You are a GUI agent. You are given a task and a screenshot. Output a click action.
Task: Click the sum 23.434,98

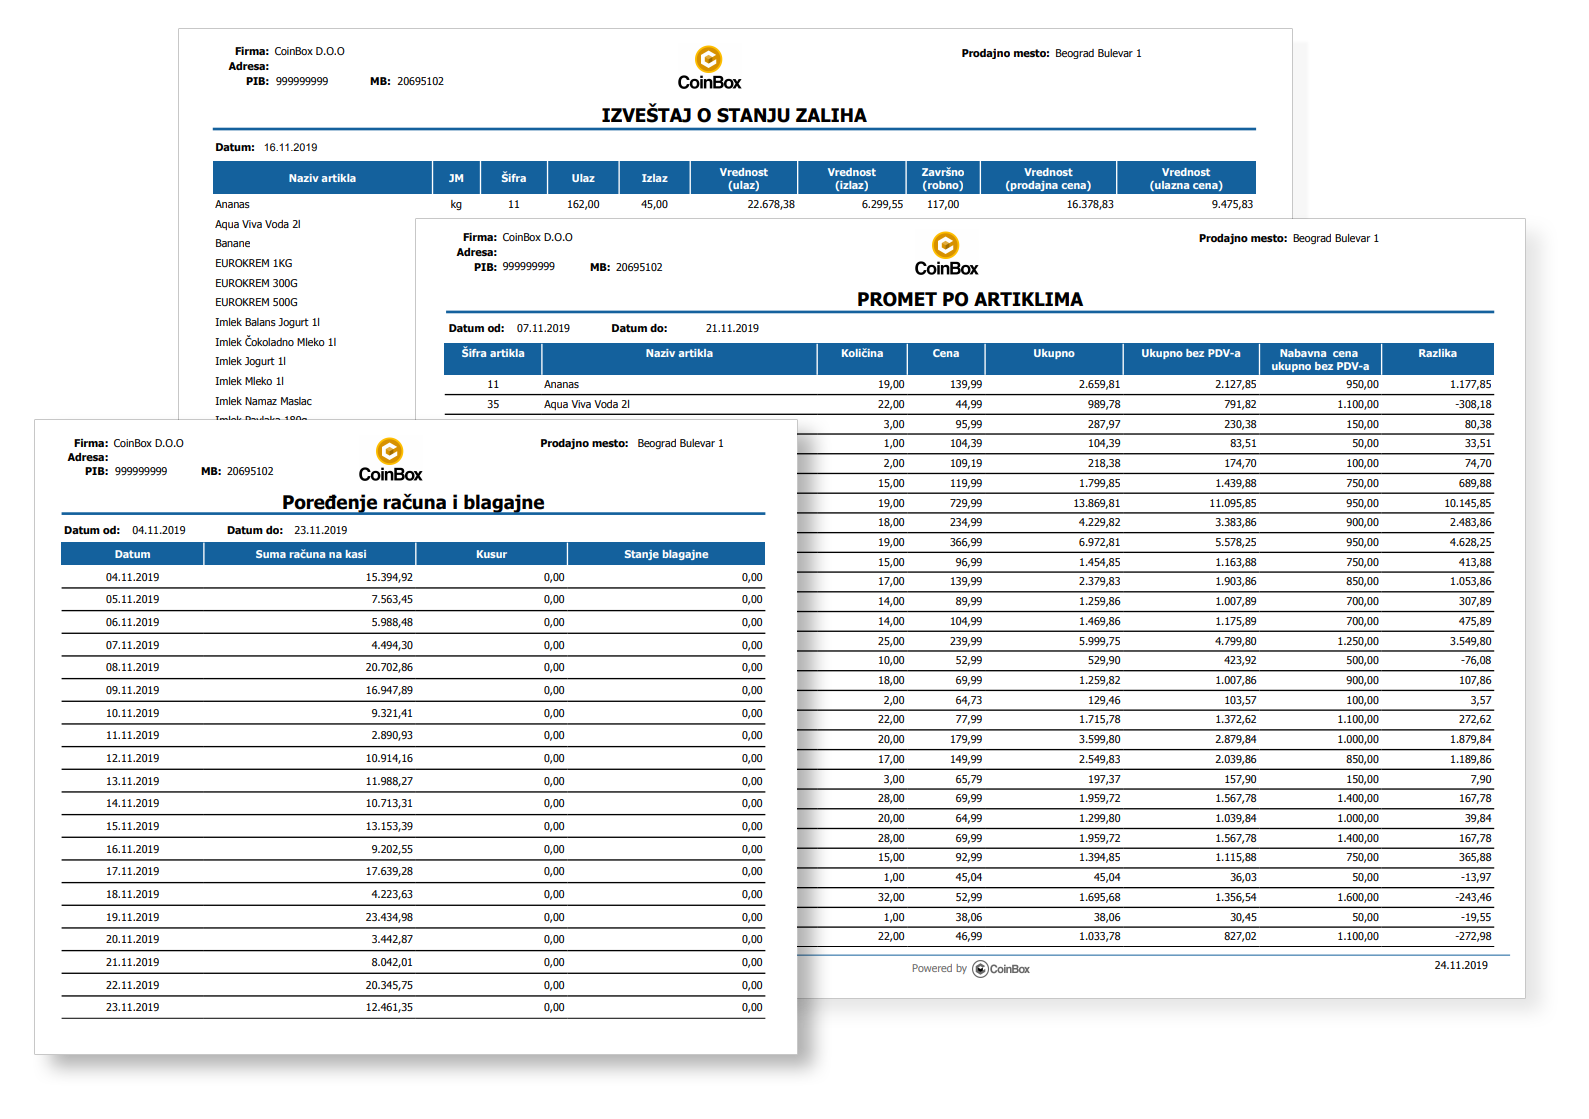pyautogui.click(x=389, y=917)
